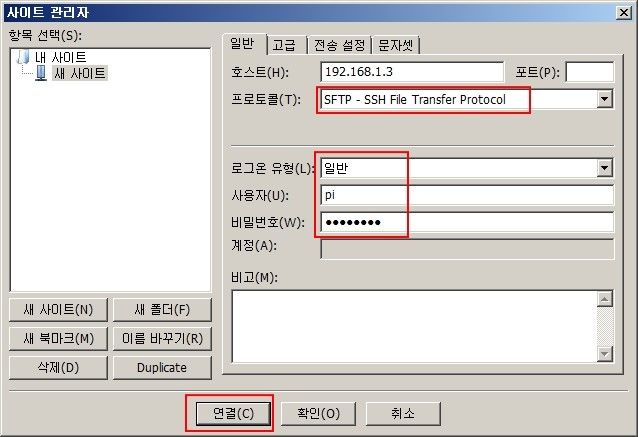Click the 확인(O) button
Image resolution: width=638 pixels, height=437 pixels.
click(318, 414)
